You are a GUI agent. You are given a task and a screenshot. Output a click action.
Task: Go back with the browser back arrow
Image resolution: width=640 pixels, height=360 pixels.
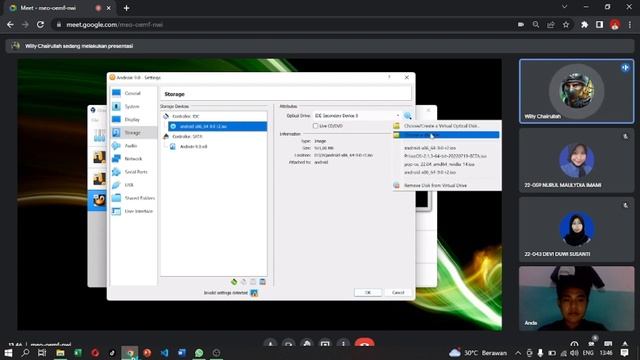tap(10, 24)
